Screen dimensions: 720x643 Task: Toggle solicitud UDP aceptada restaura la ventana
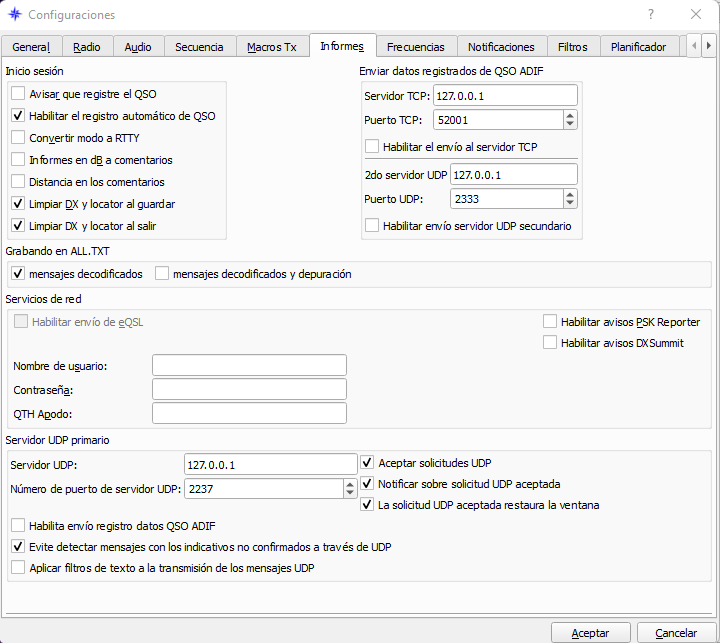(x=367, y=505)
